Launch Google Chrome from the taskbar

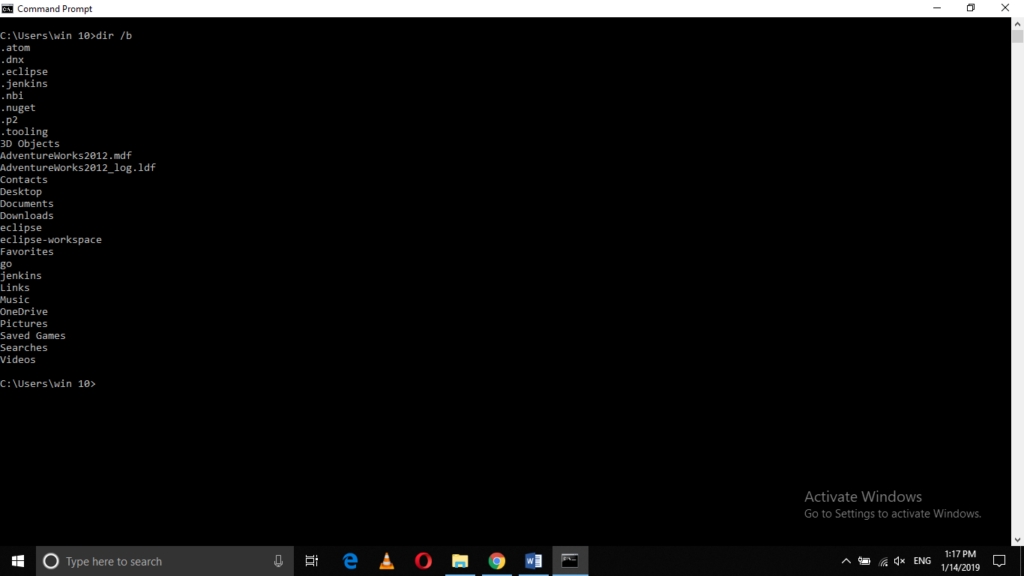pos(497,561)
